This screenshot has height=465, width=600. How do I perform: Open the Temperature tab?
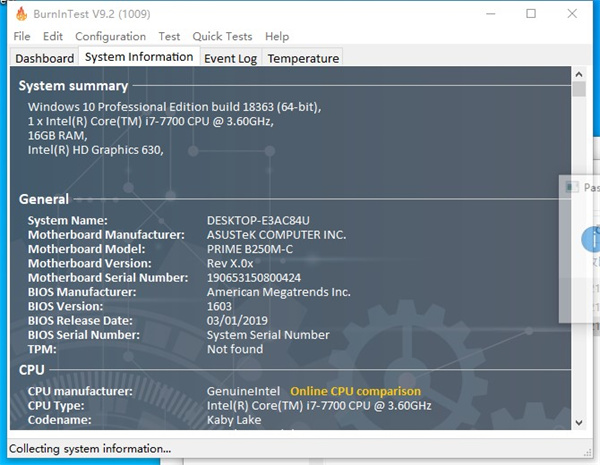coord(303,58)
